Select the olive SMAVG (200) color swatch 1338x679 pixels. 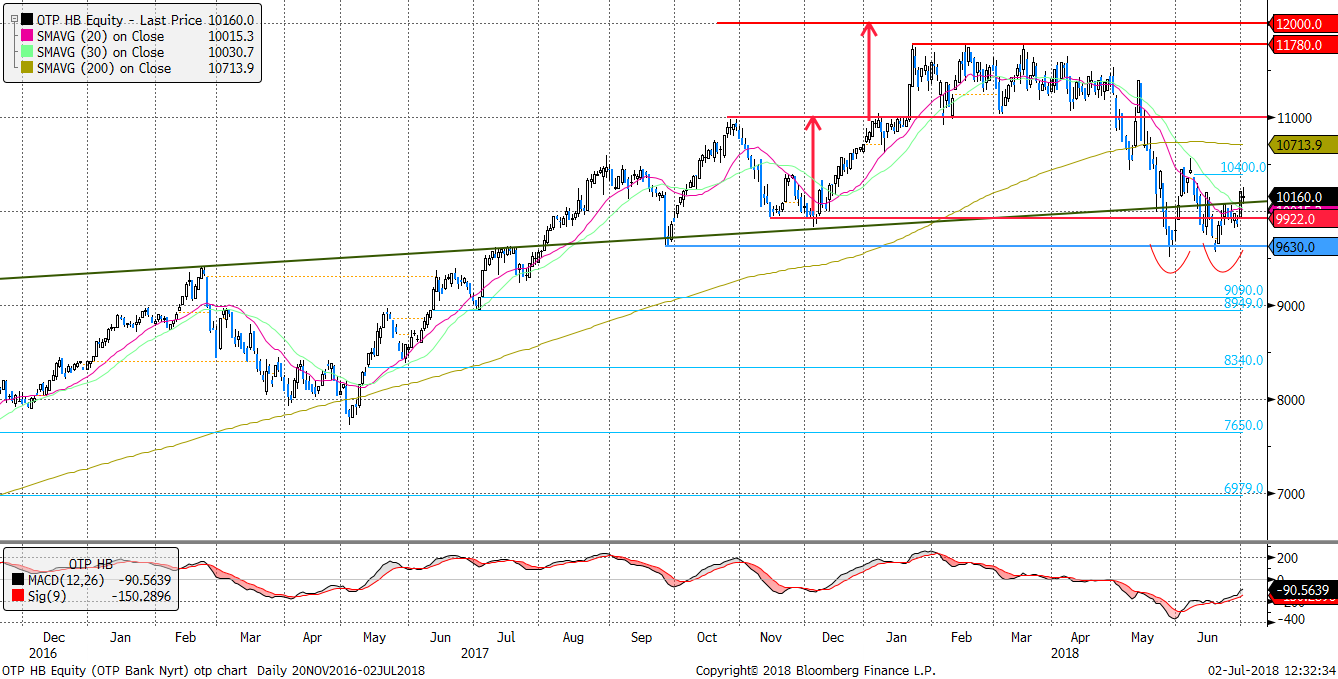tap(25, 69)
